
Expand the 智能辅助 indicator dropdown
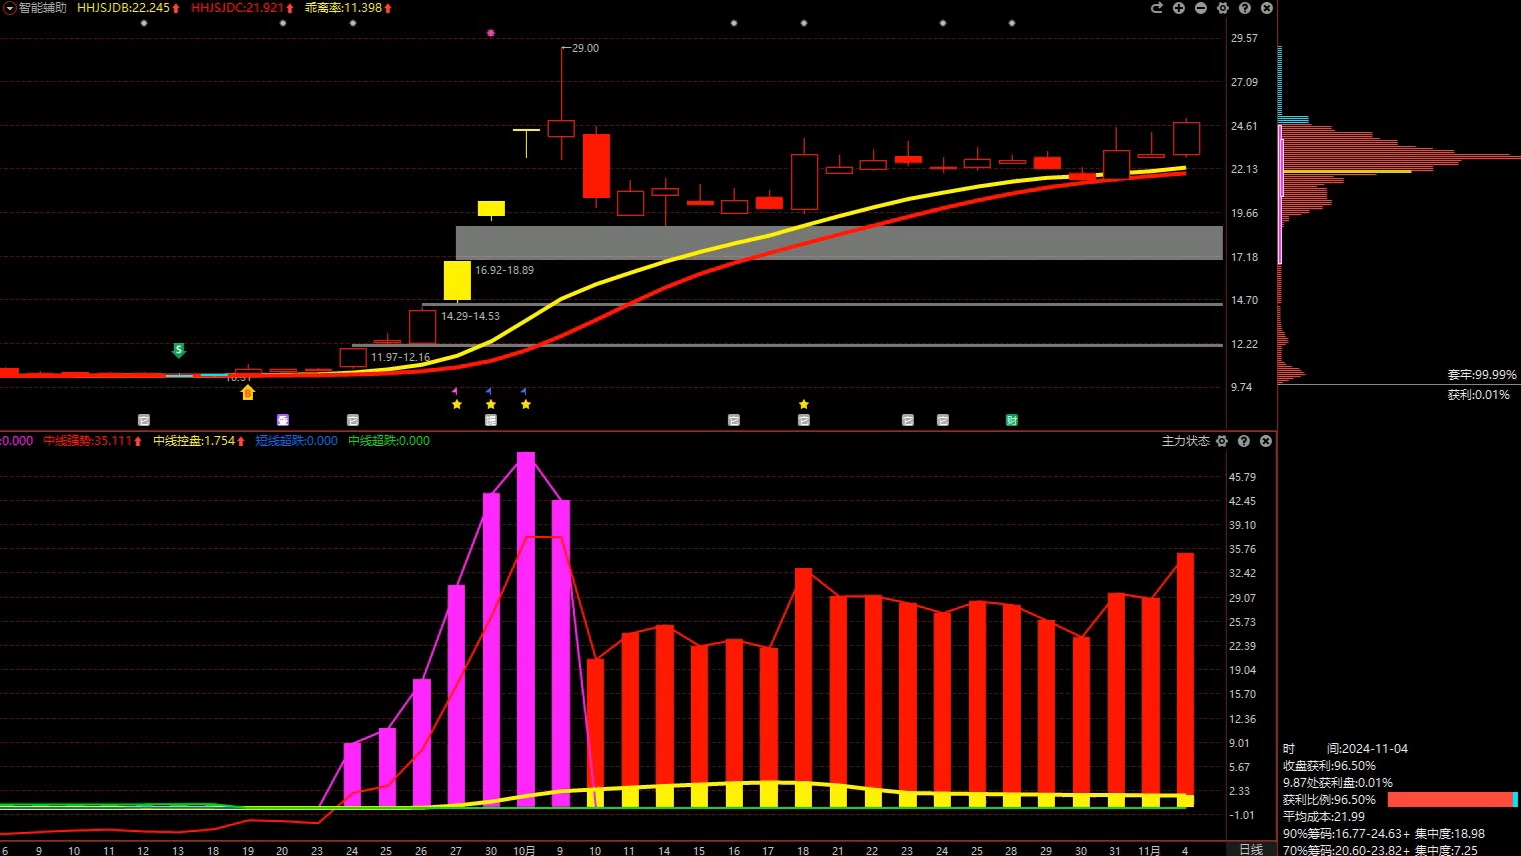(9, 8)
